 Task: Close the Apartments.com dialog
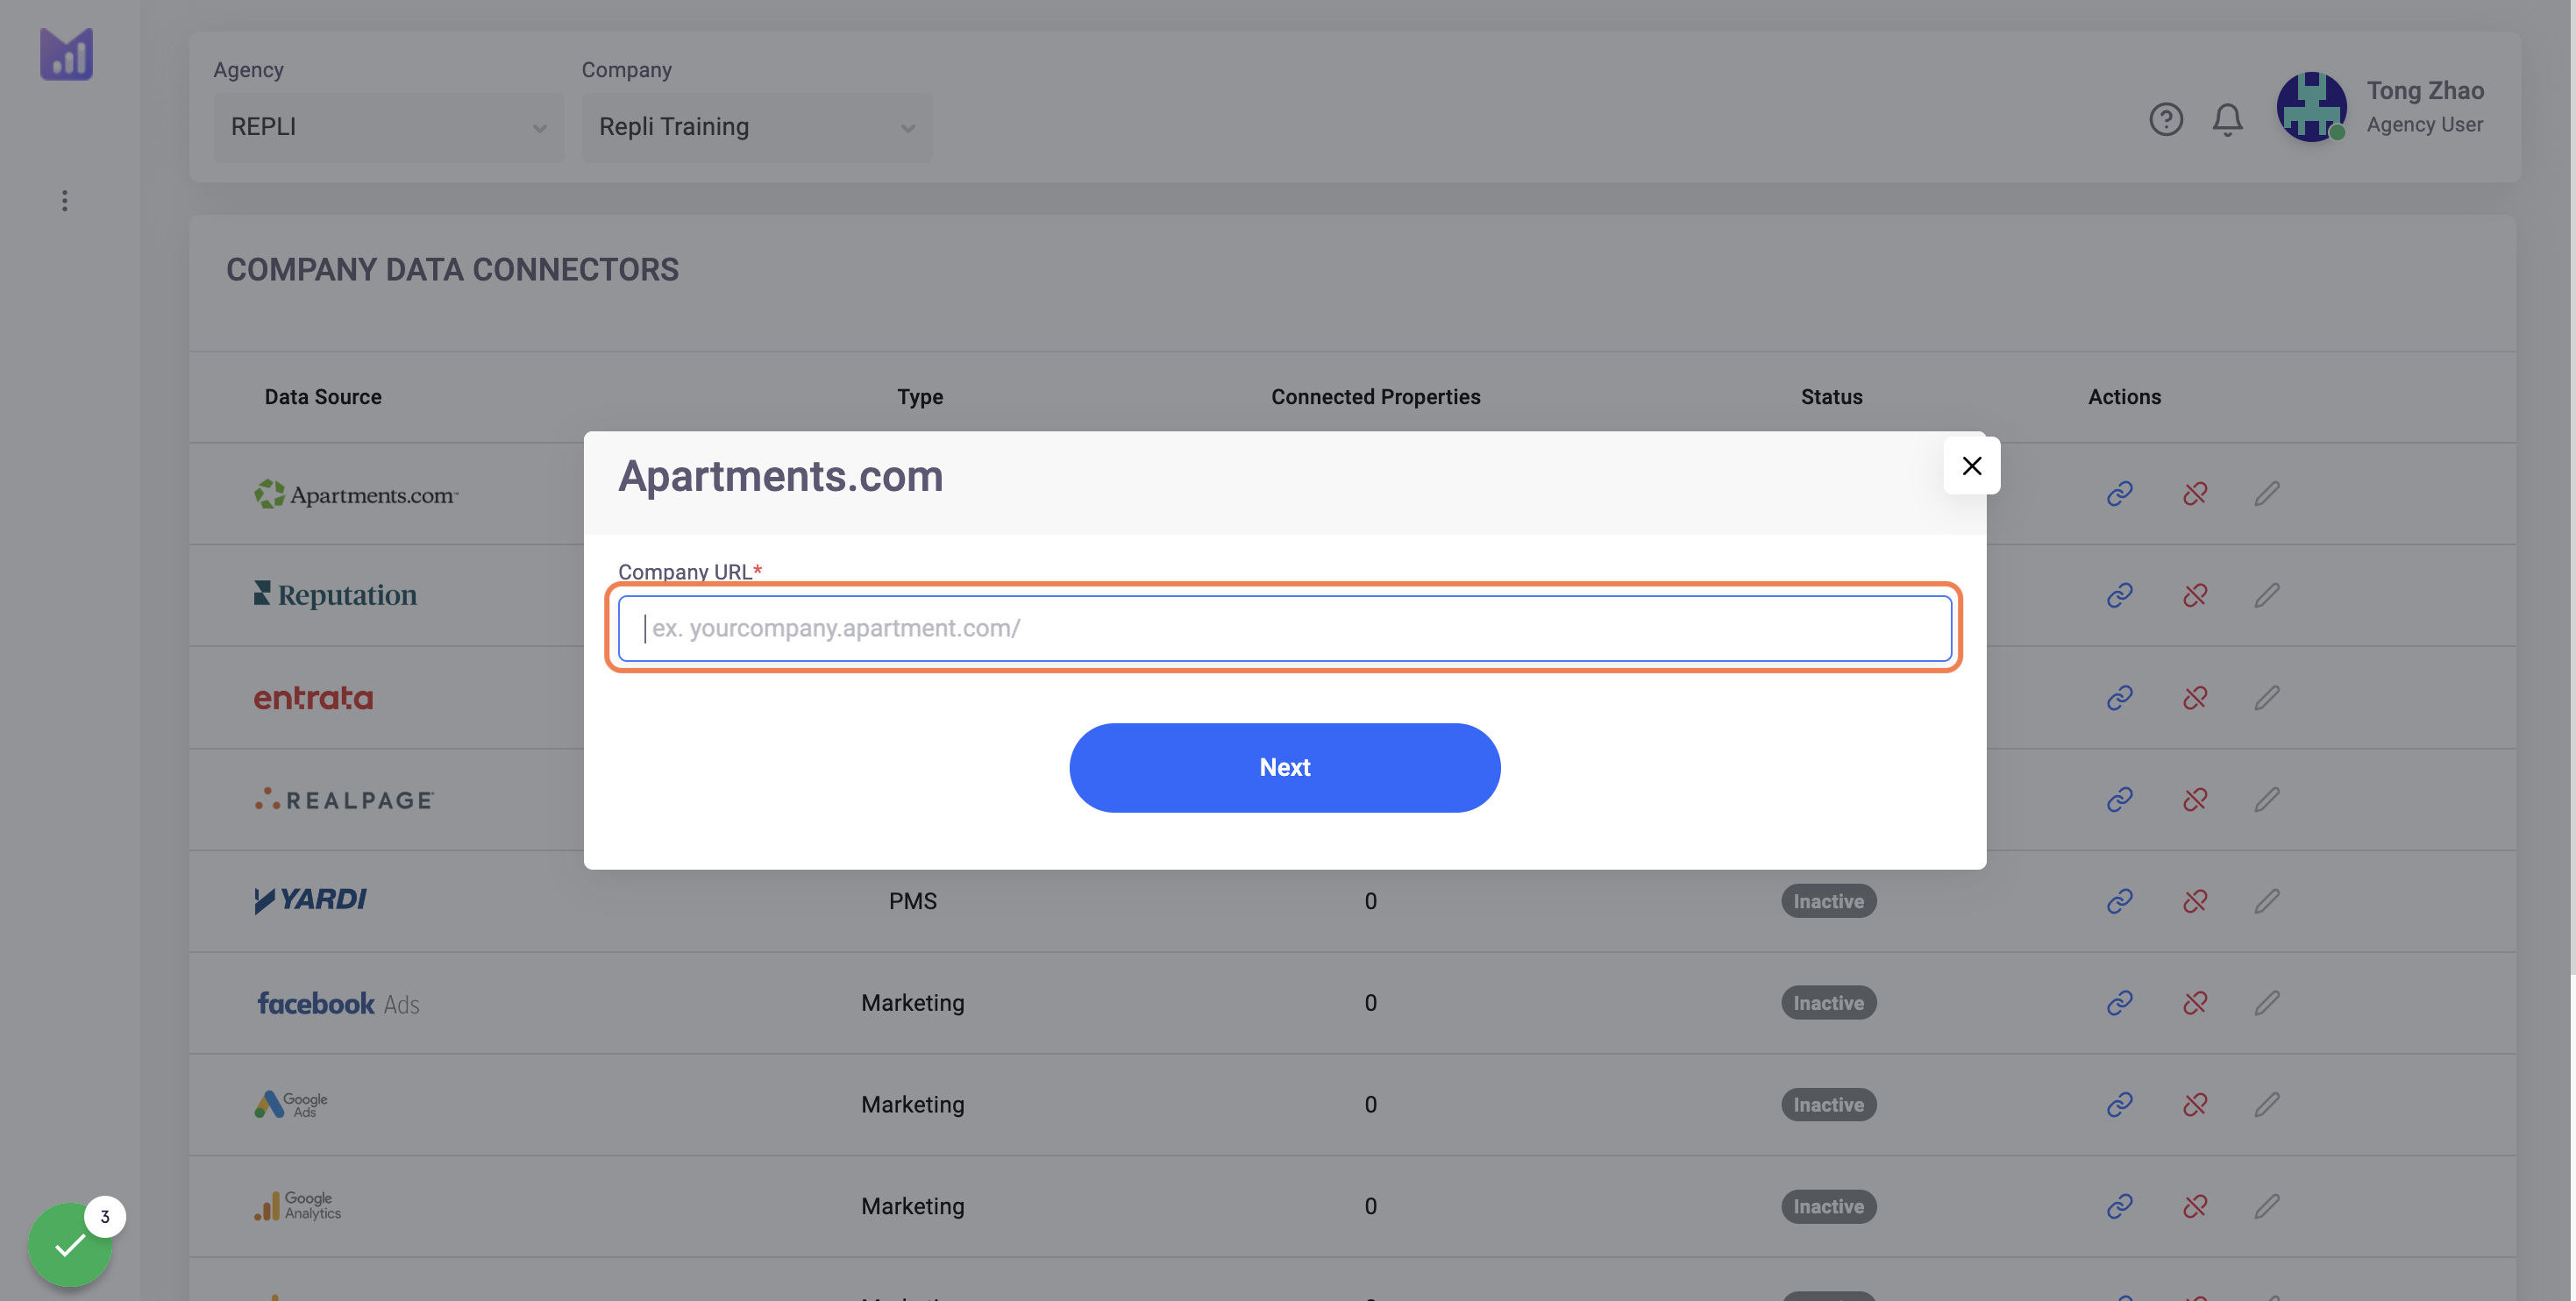(x=1971, y=466)
